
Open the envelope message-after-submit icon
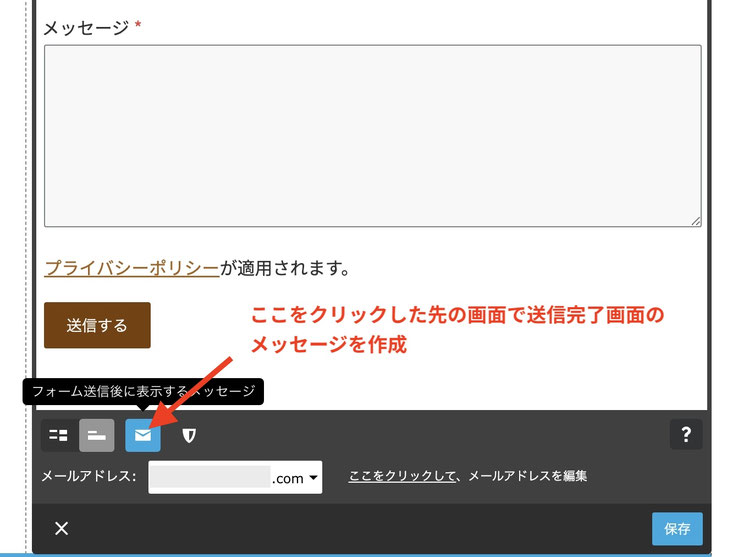click(x=143, y=436)
